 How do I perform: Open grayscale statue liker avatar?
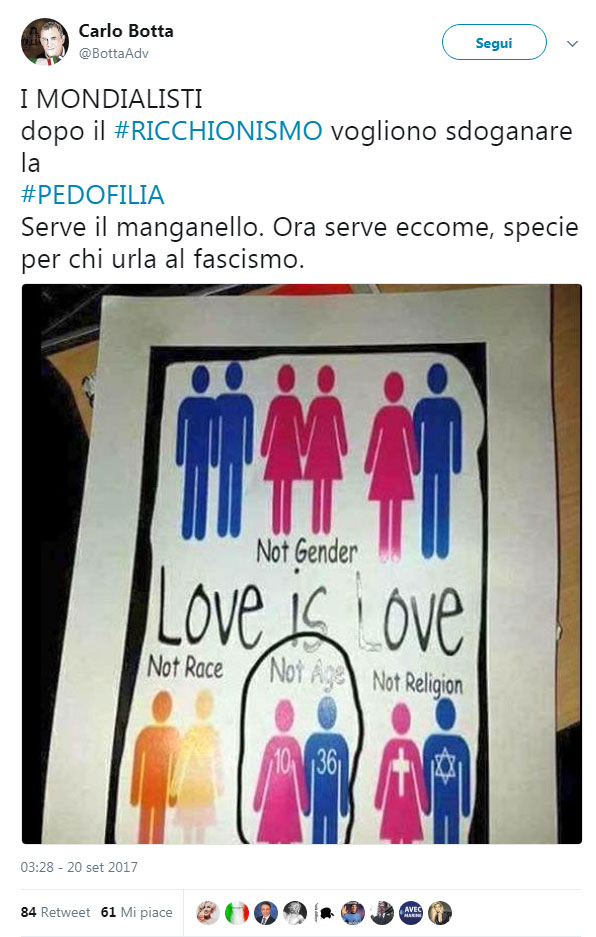click(295, 912)
